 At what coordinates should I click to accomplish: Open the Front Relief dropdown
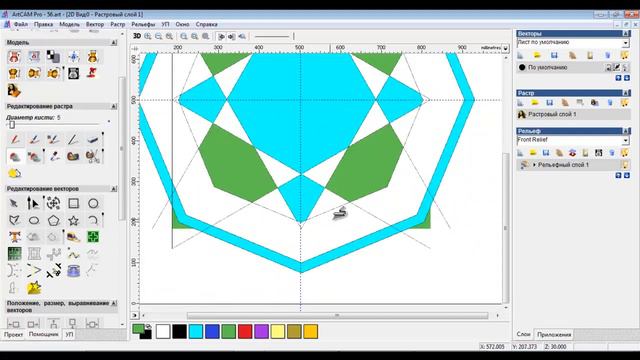(x=626, y=140)
